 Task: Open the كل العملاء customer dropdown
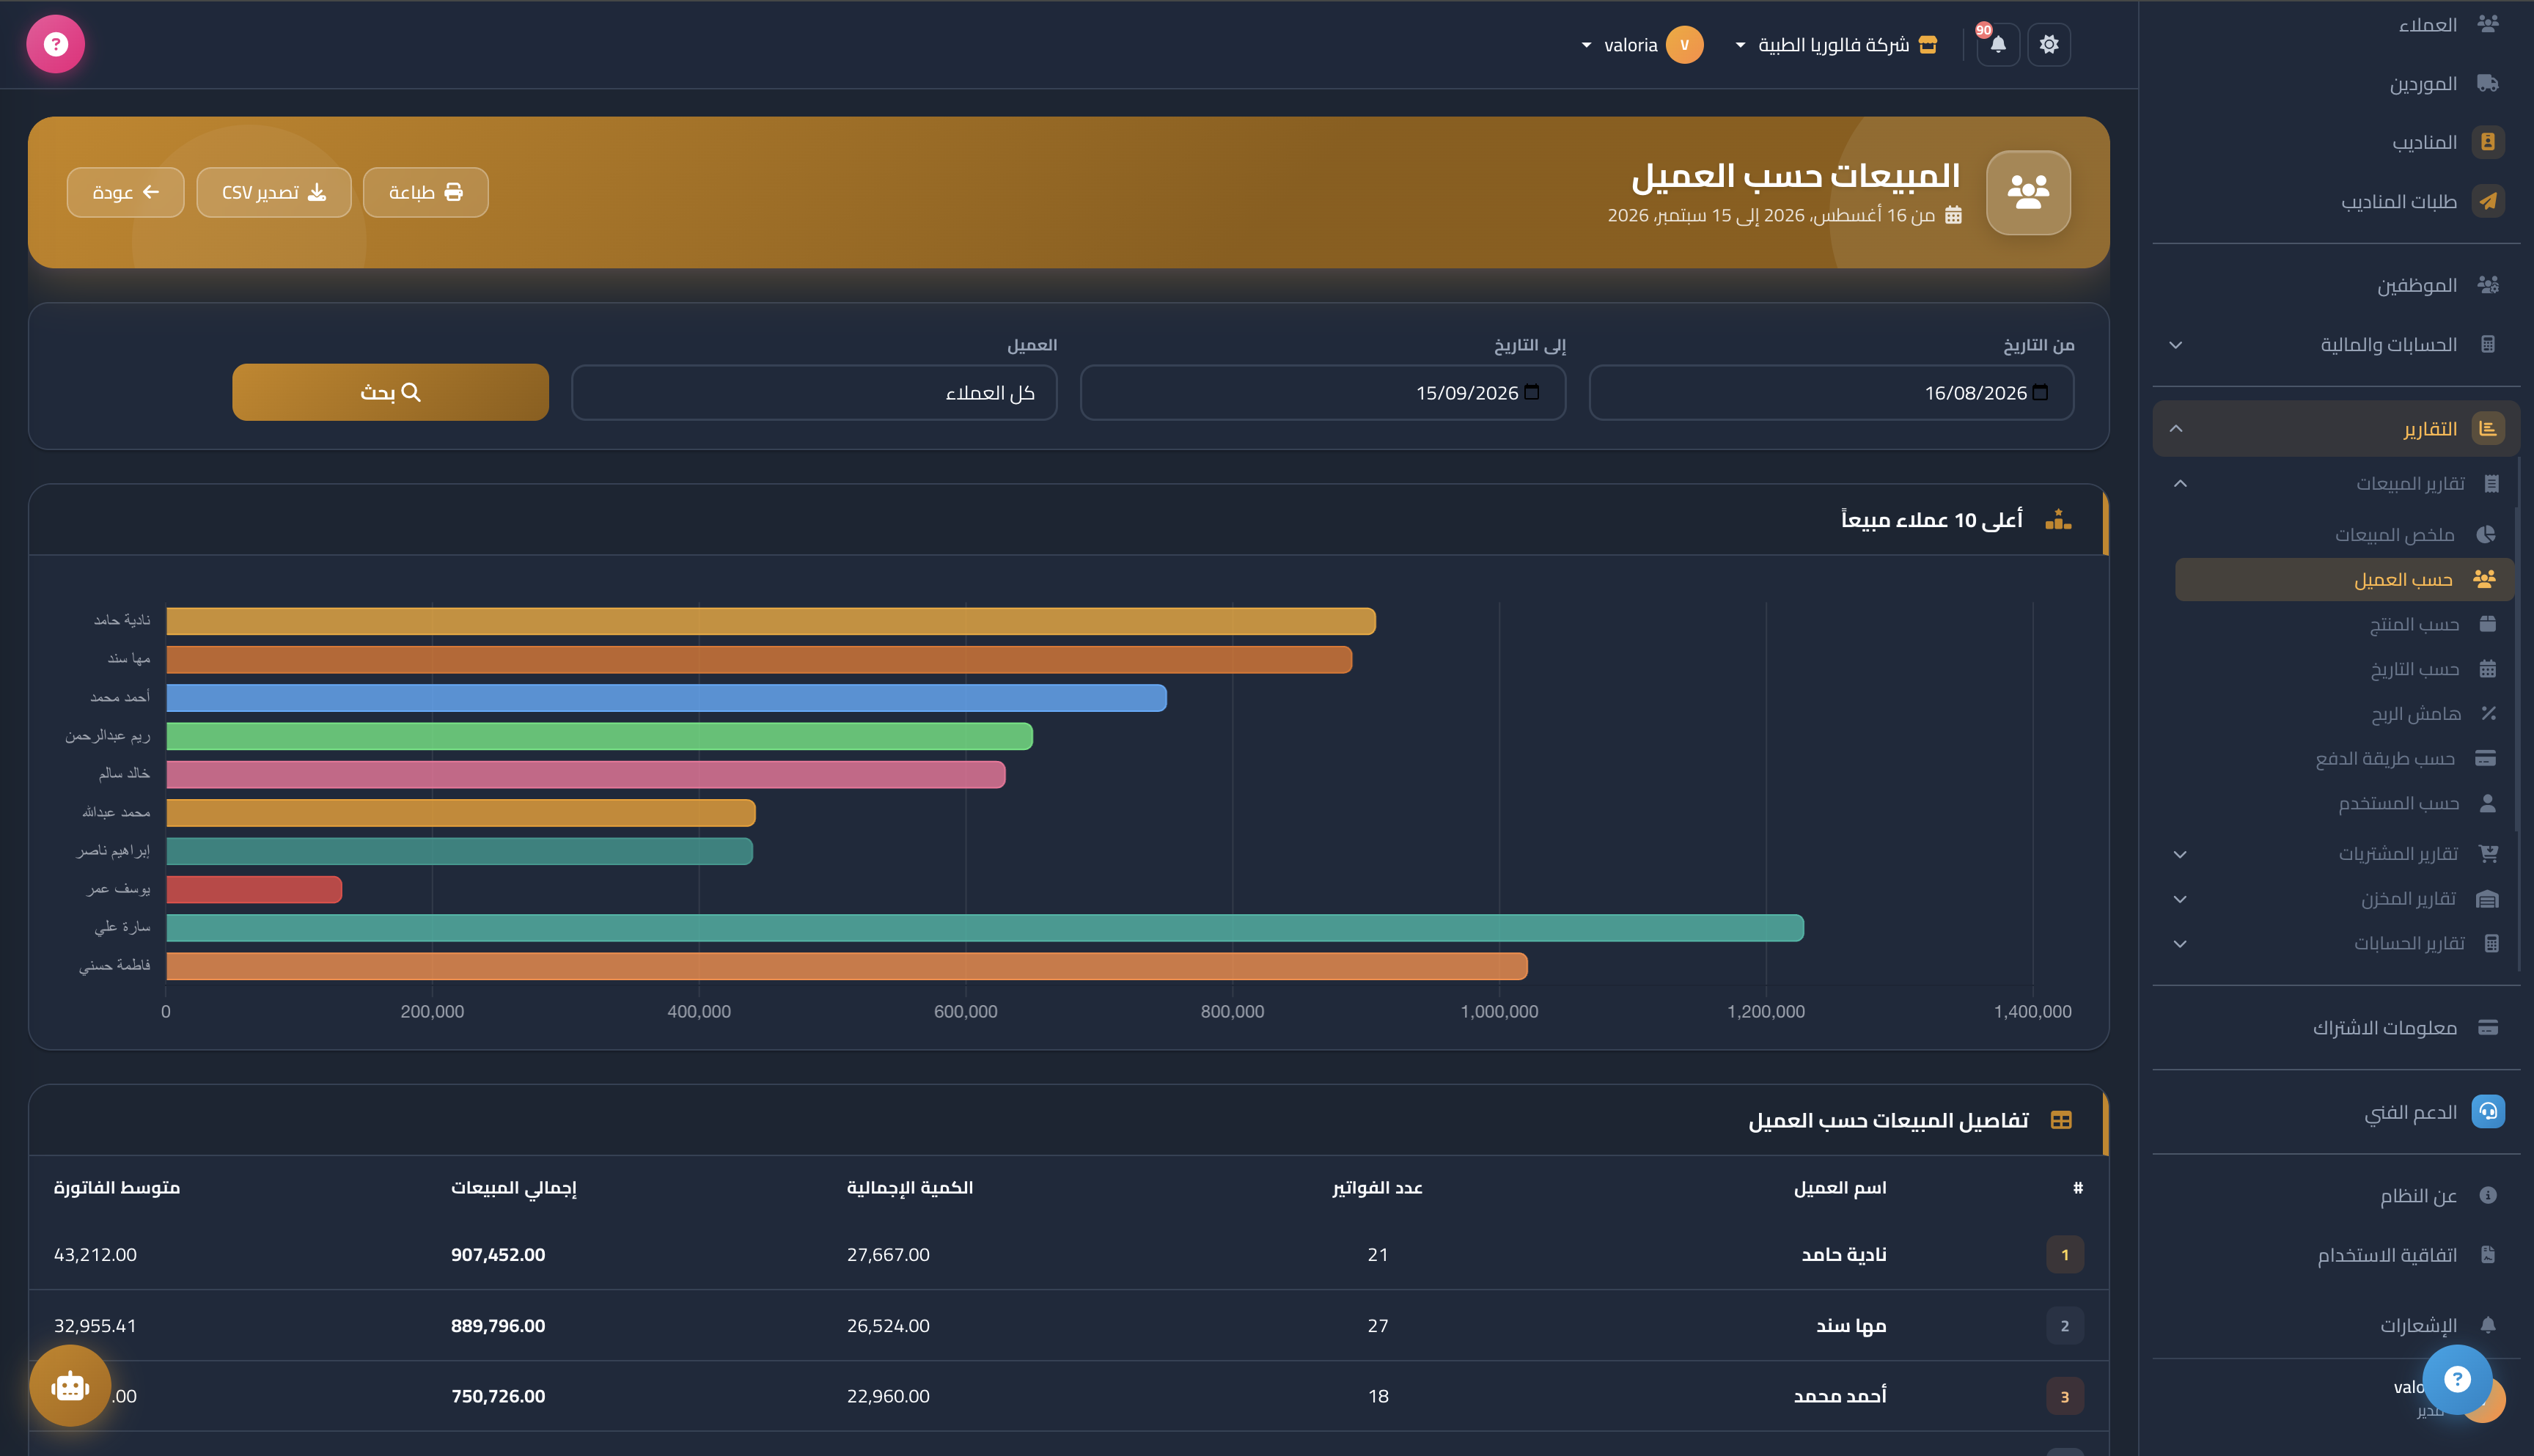pos(814,393)
